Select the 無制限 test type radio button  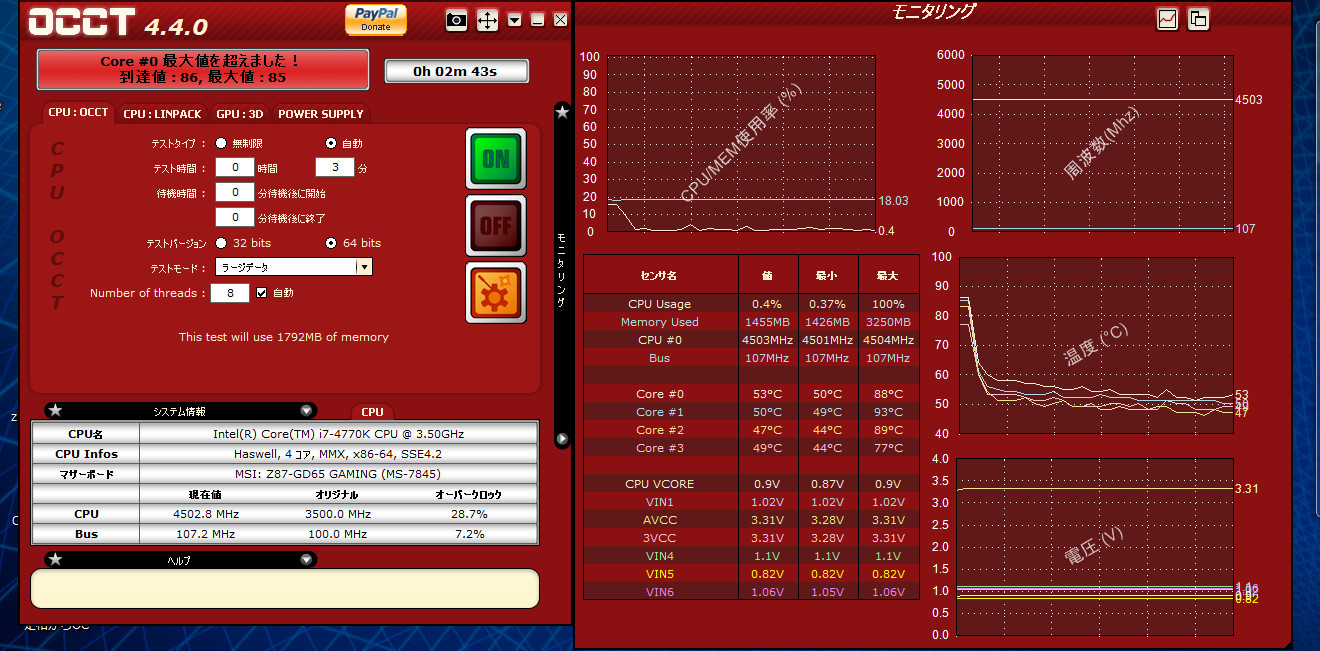point(221,144)
